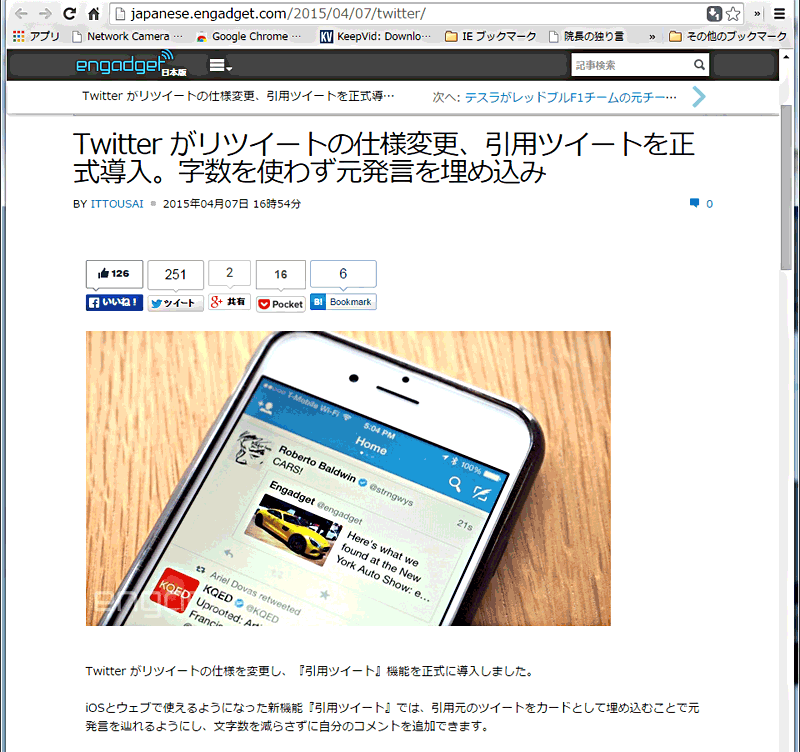Show hidden extensions chevron in the toolbar
The height and width of the screenshot is (752, 800).
757,14
